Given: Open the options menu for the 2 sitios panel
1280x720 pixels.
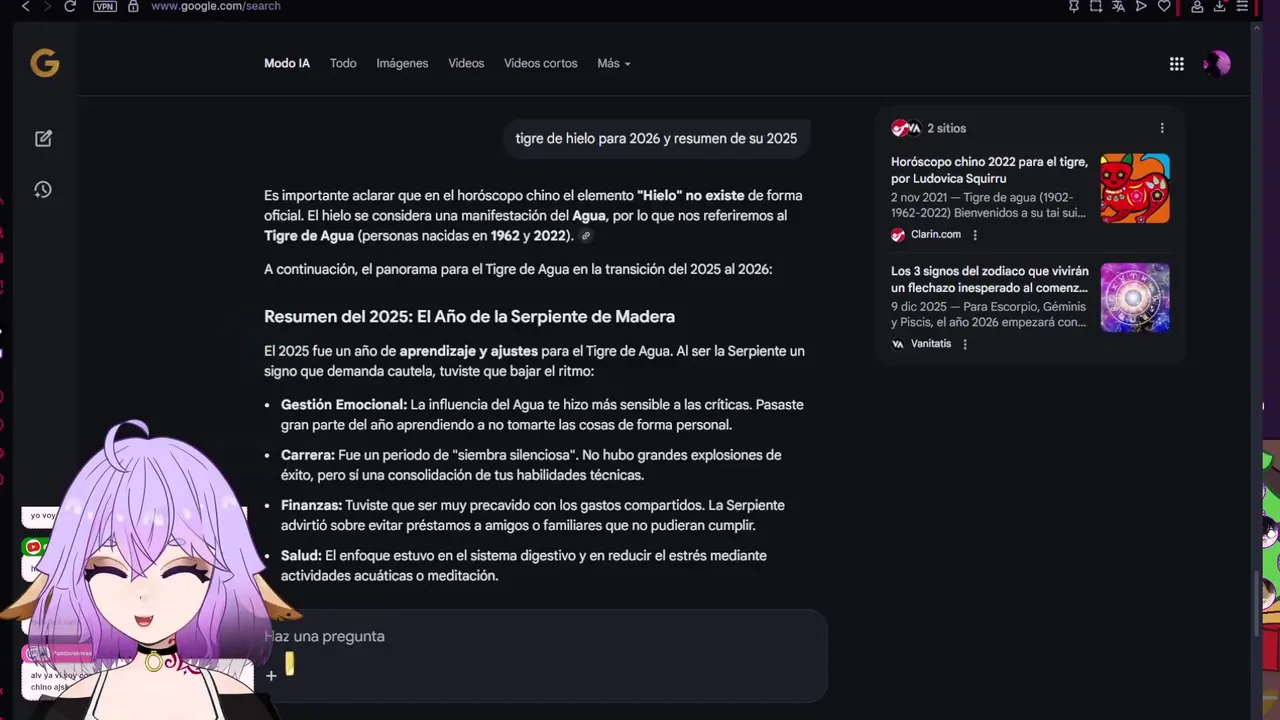Looking at the screenshot, I should click(x=1161, y=128).
